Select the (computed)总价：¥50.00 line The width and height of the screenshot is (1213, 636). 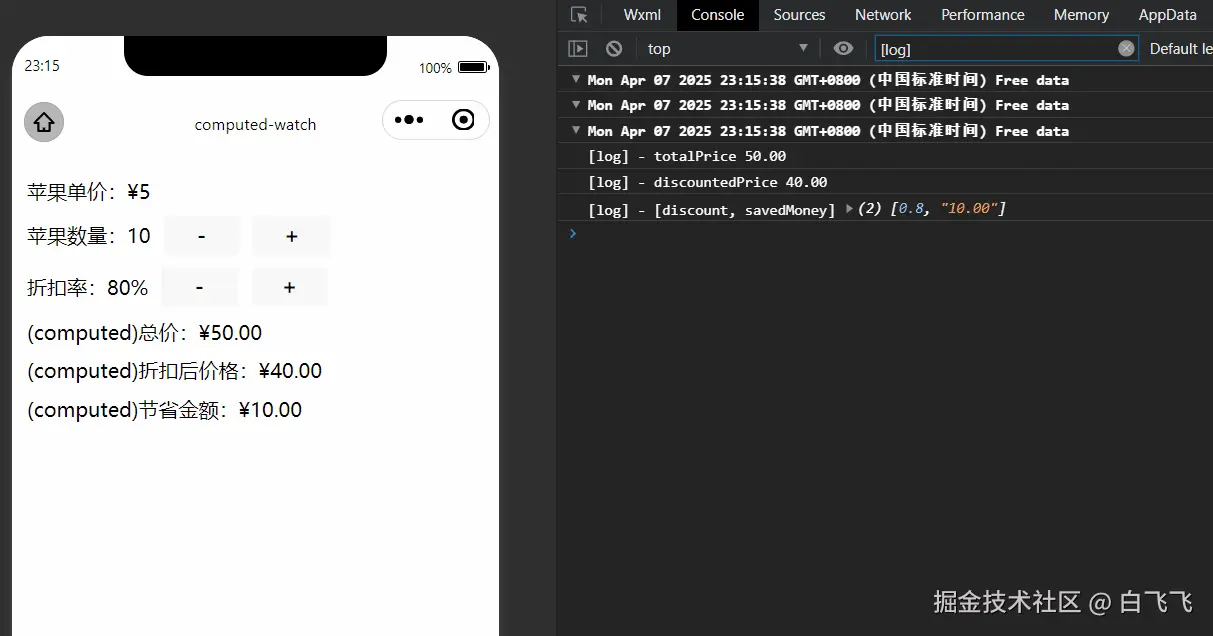pos(144,333)
